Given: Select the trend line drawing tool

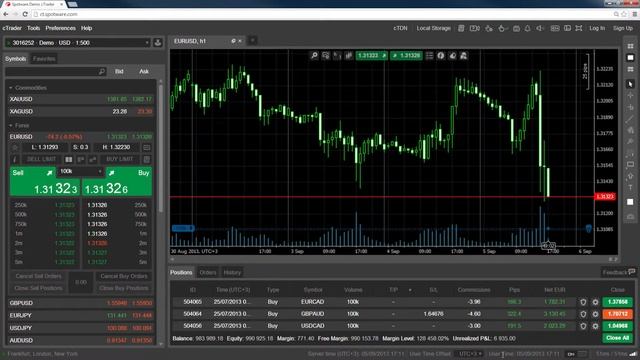Looking at the screenshot, I should click(x=630, y=119).
